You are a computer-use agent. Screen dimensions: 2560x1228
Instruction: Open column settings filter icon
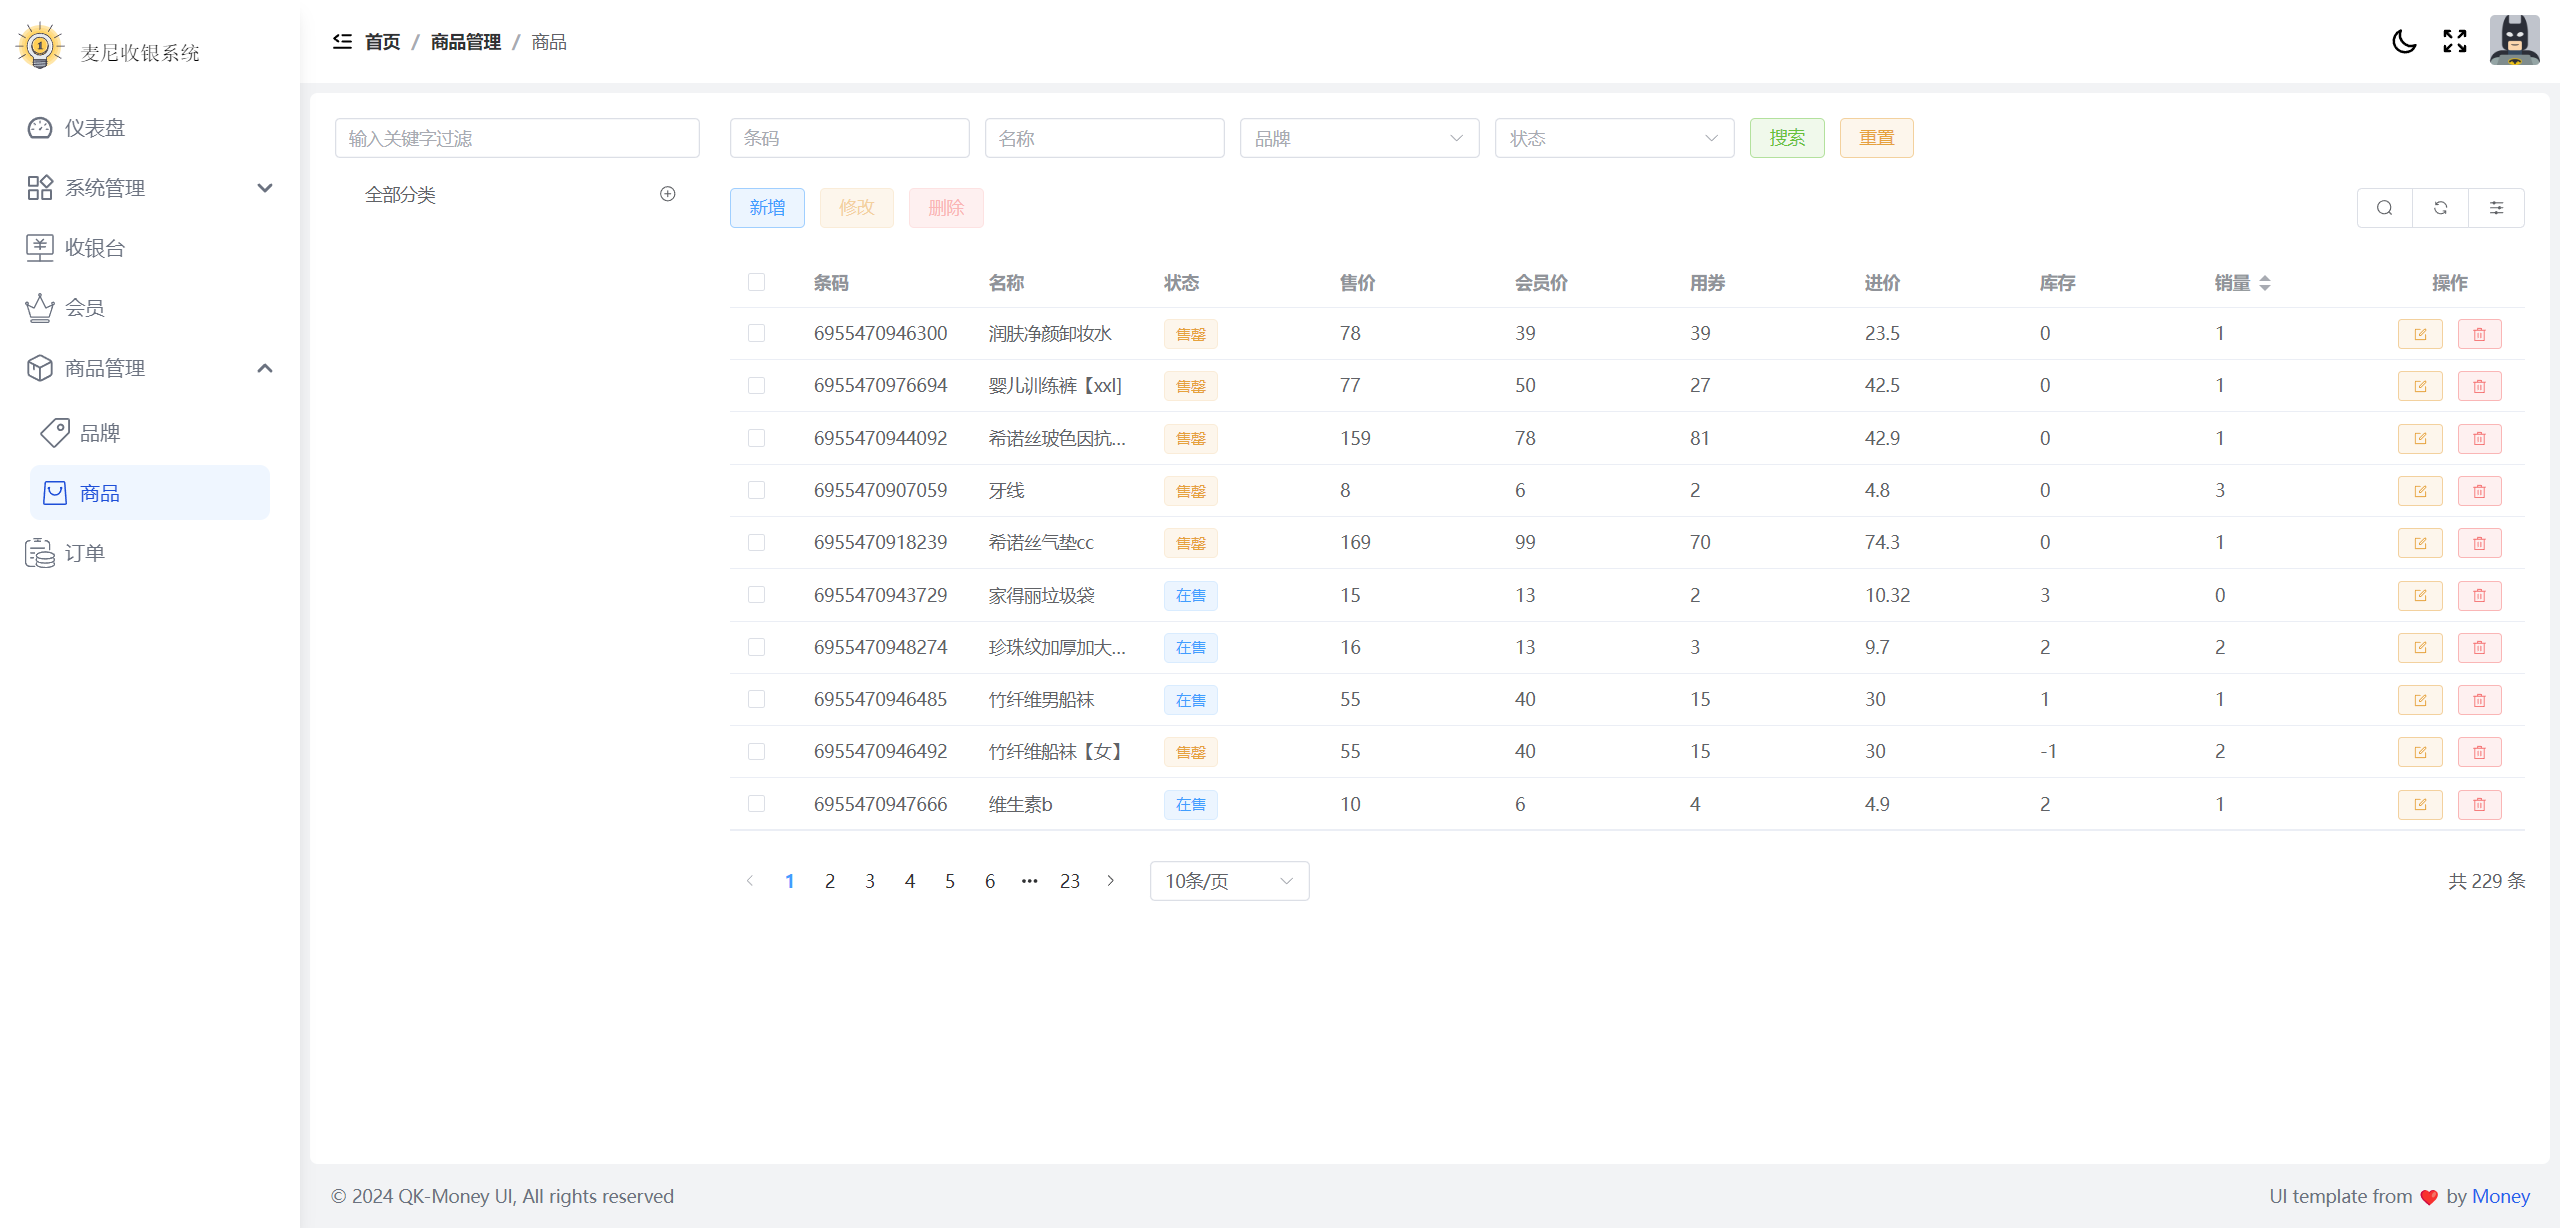click(x=2496, y=208)
